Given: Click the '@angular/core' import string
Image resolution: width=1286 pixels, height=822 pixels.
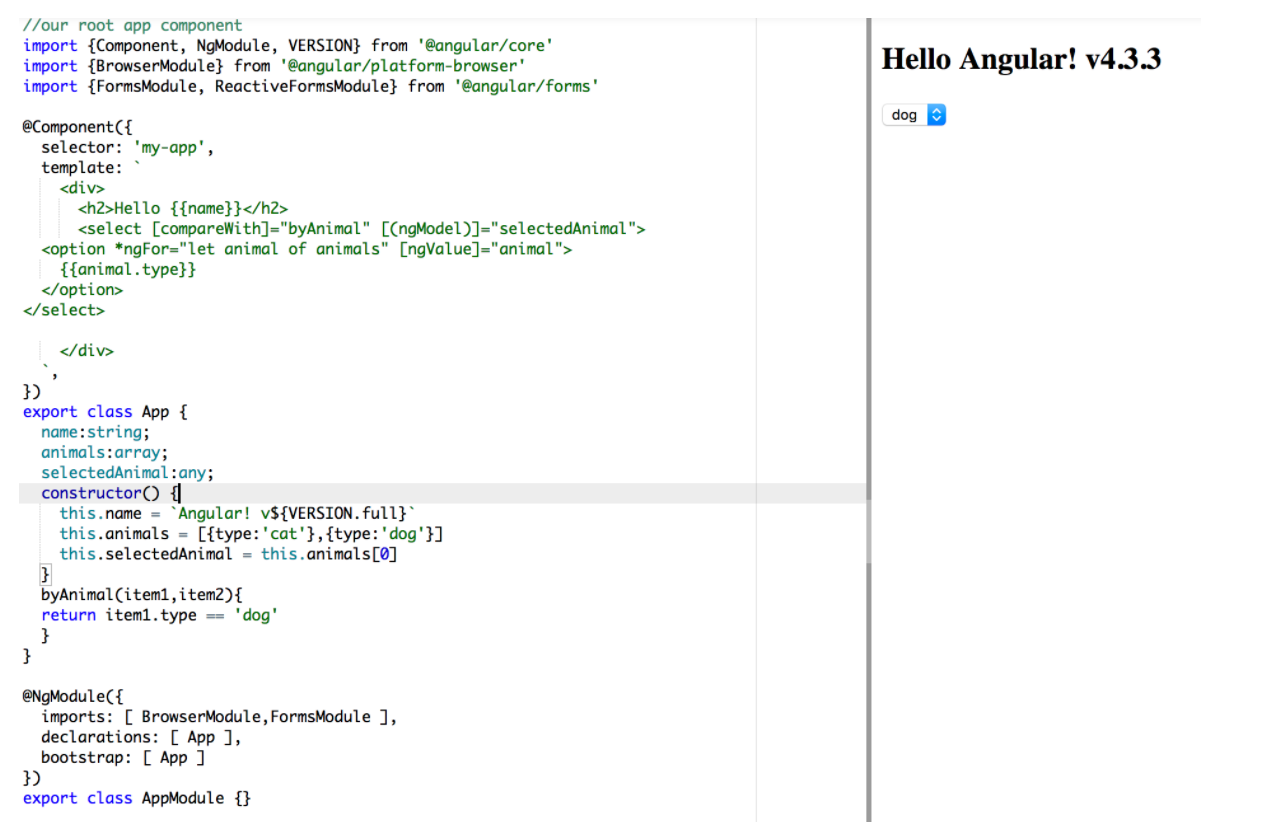Looking at the screenshot, I should (486, 45).
